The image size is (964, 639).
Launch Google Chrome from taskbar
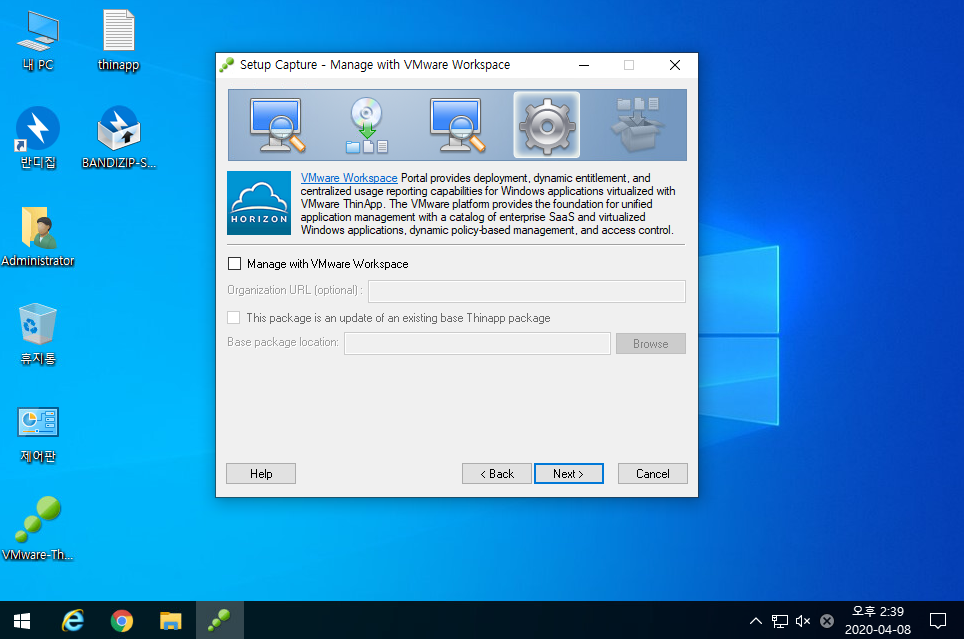pyautogui.click(x=122, y=621)
